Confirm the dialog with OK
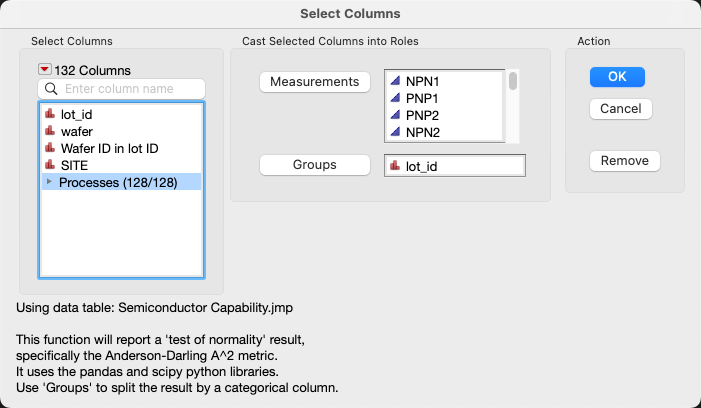 pos(617,77)
